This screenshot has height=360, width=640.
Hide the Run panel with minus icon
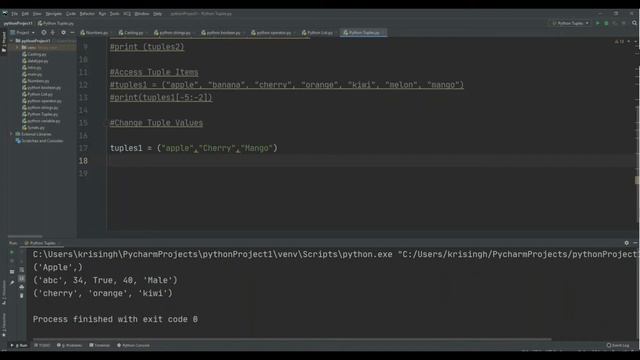click(636, 243)
